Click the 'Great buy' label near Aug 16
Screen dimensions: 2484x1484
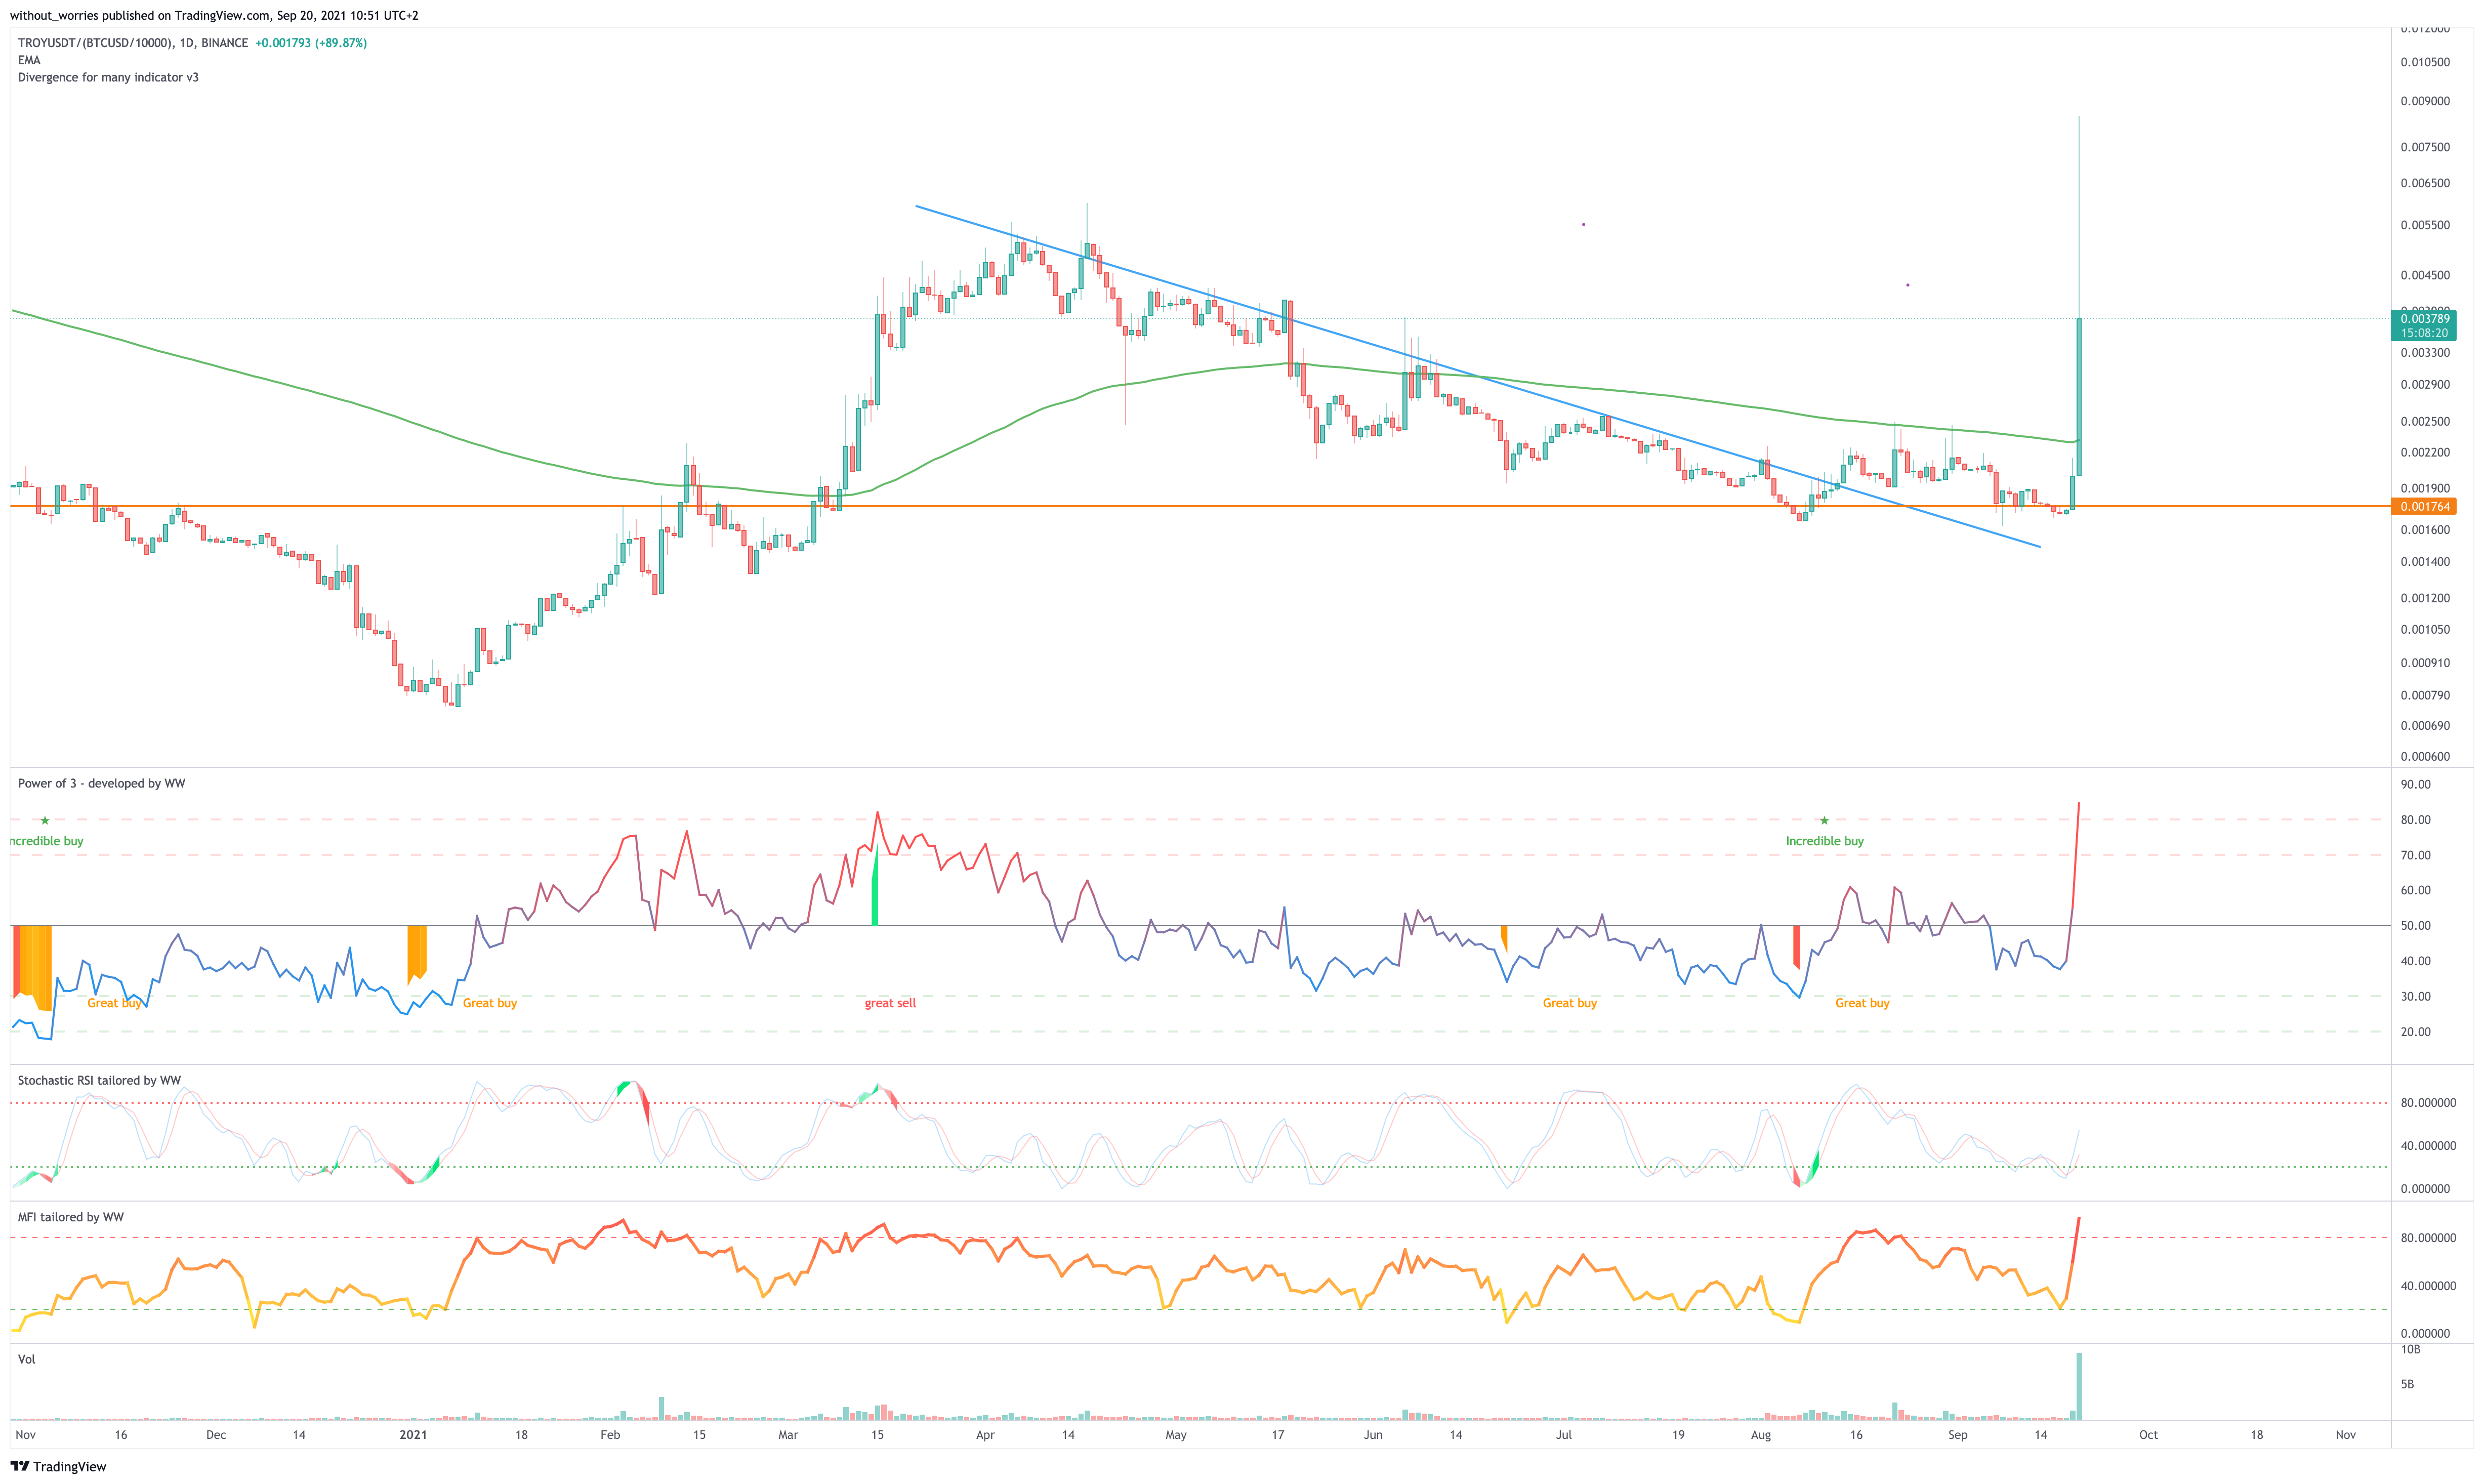pos(1862,1003)
